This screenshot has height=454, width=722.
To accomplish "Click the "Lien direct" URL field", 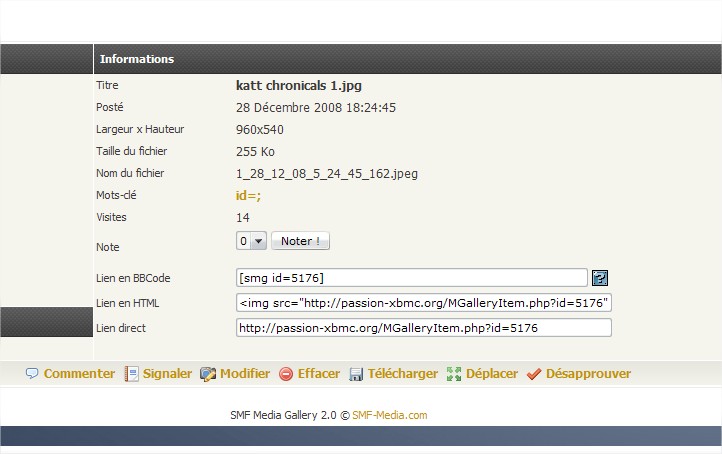I will 423,328.
